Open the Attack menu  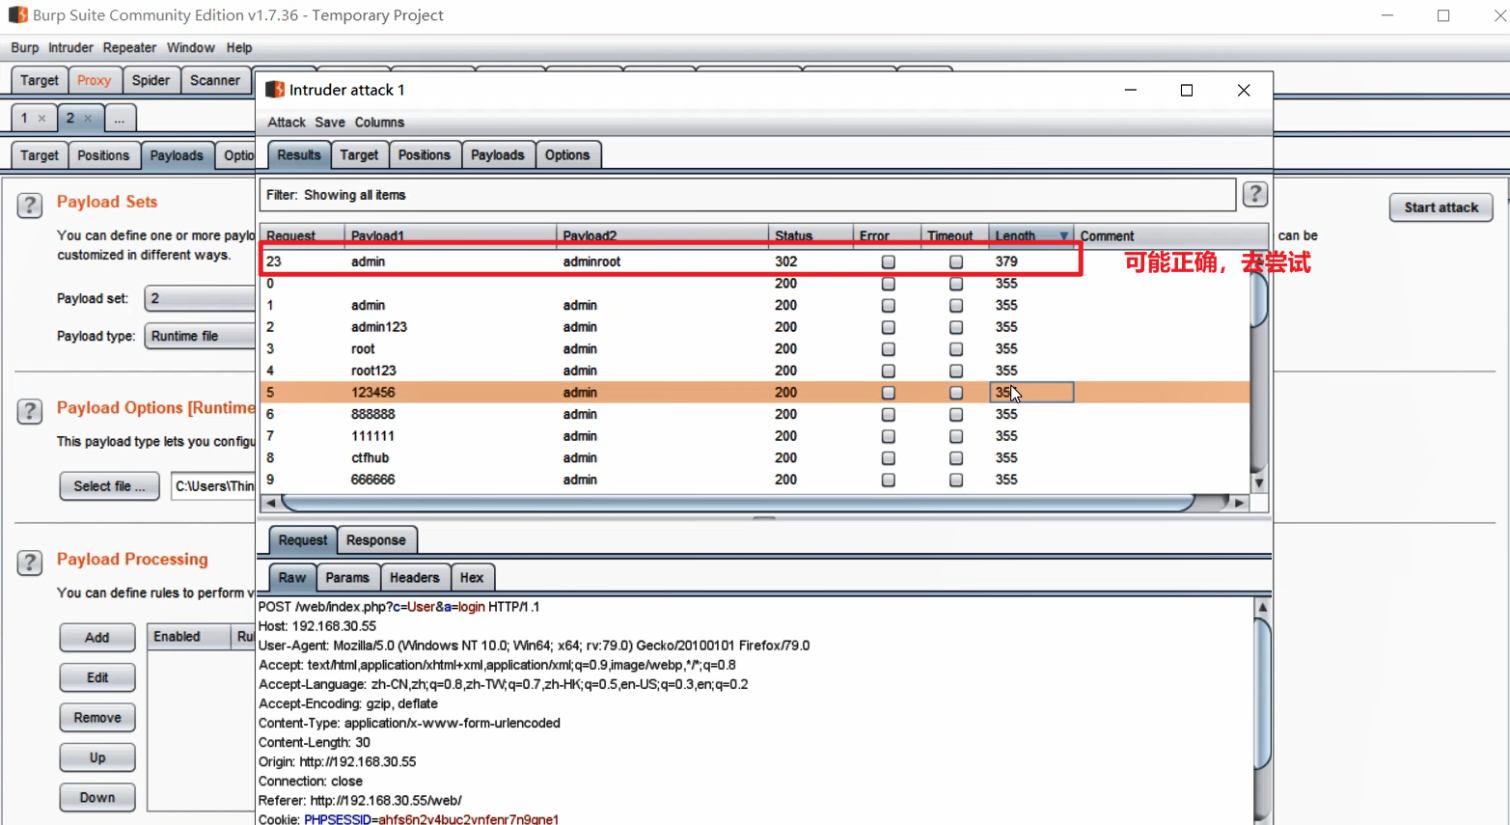[x=286, y=122]
